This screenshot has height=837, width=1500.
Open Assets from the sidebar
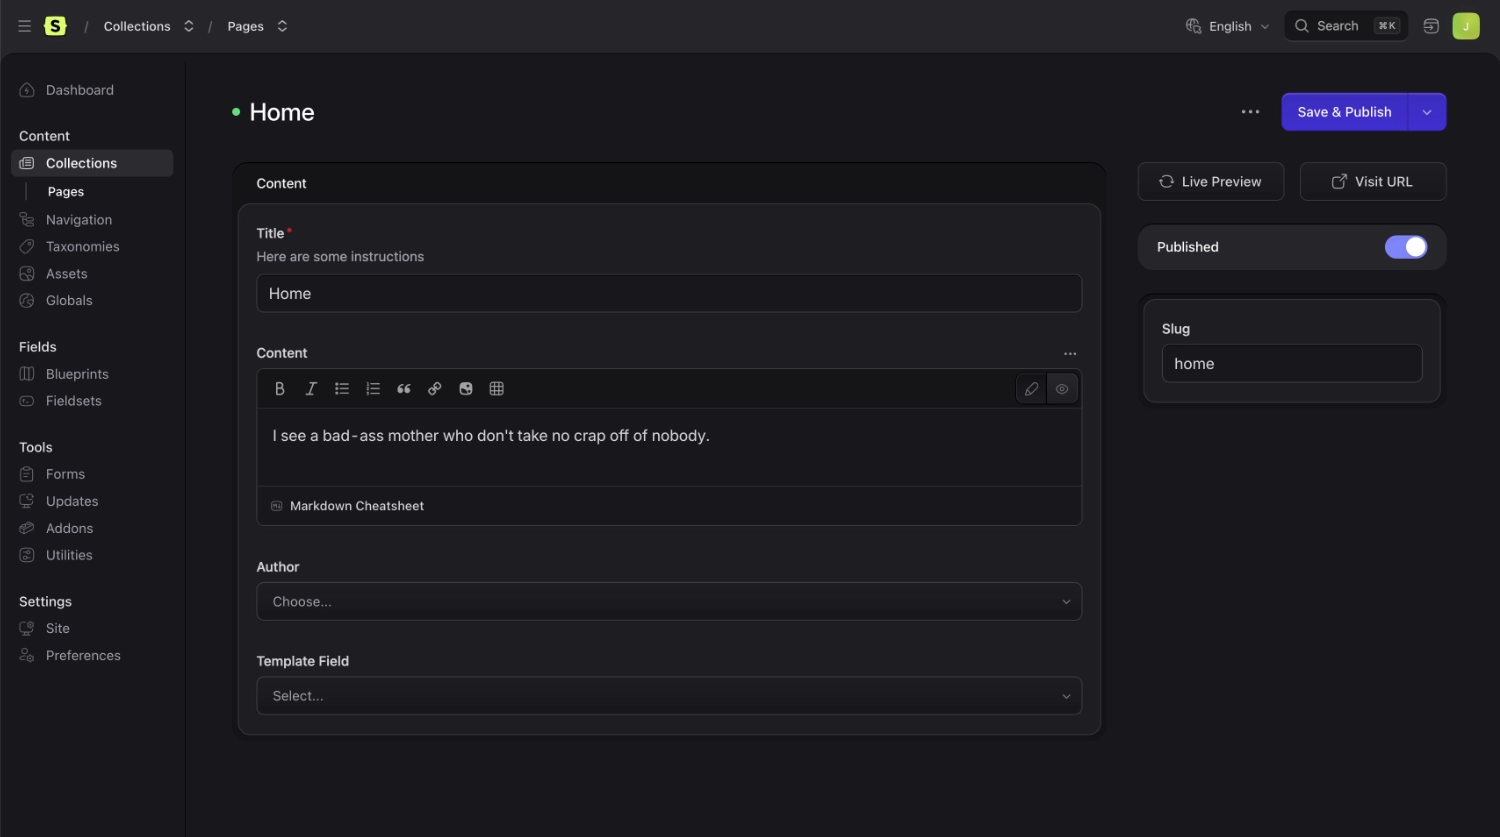pyautogui.click(x=67, y=273)
